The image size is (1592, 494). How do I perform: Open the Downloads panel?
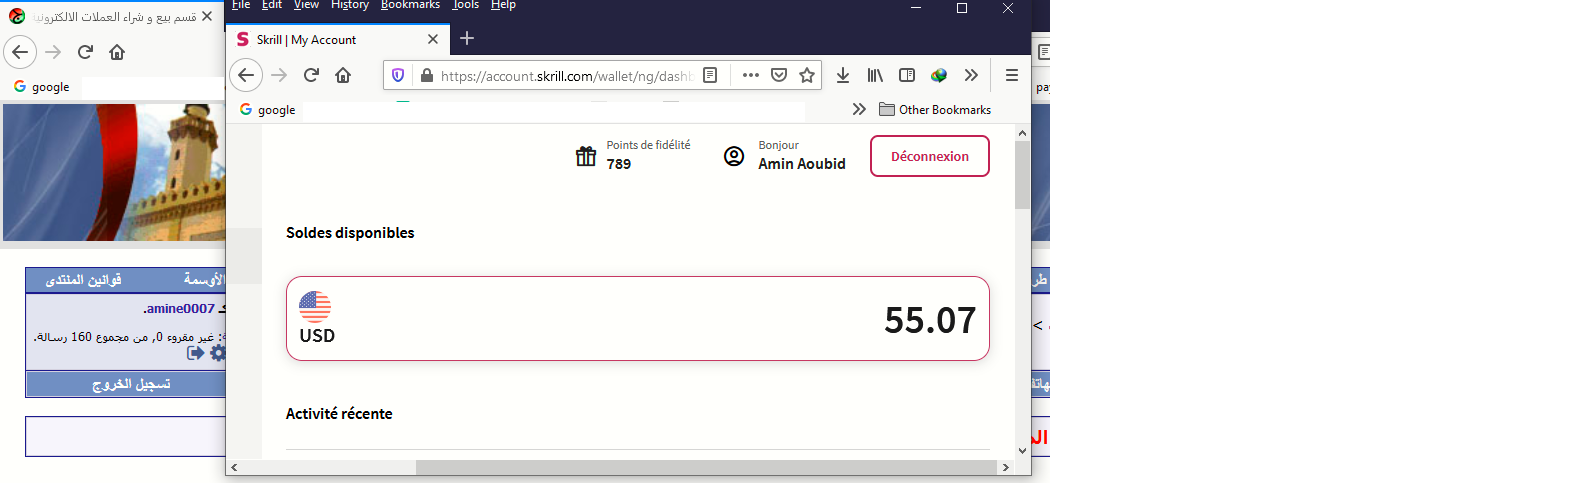click(843, 75)
